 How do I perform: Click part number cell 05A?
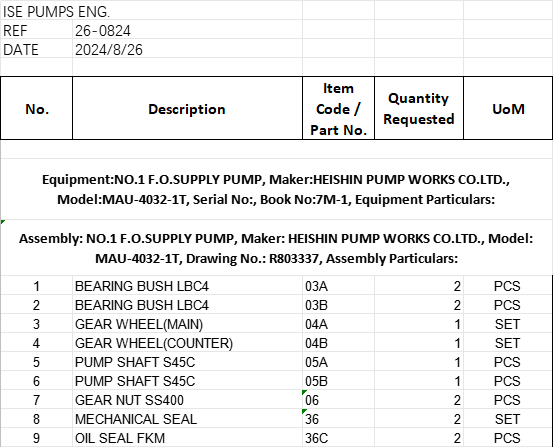pos(338,362)
